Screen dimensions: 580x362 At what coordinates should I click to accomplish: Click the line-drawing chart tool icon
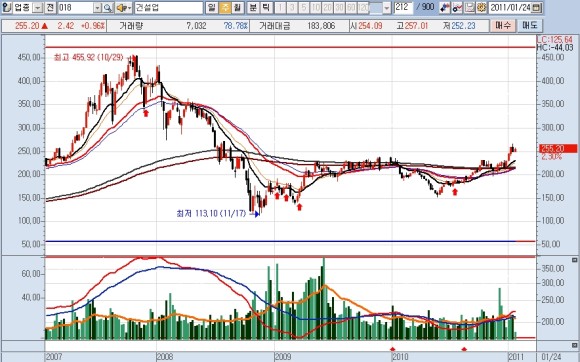457,7
